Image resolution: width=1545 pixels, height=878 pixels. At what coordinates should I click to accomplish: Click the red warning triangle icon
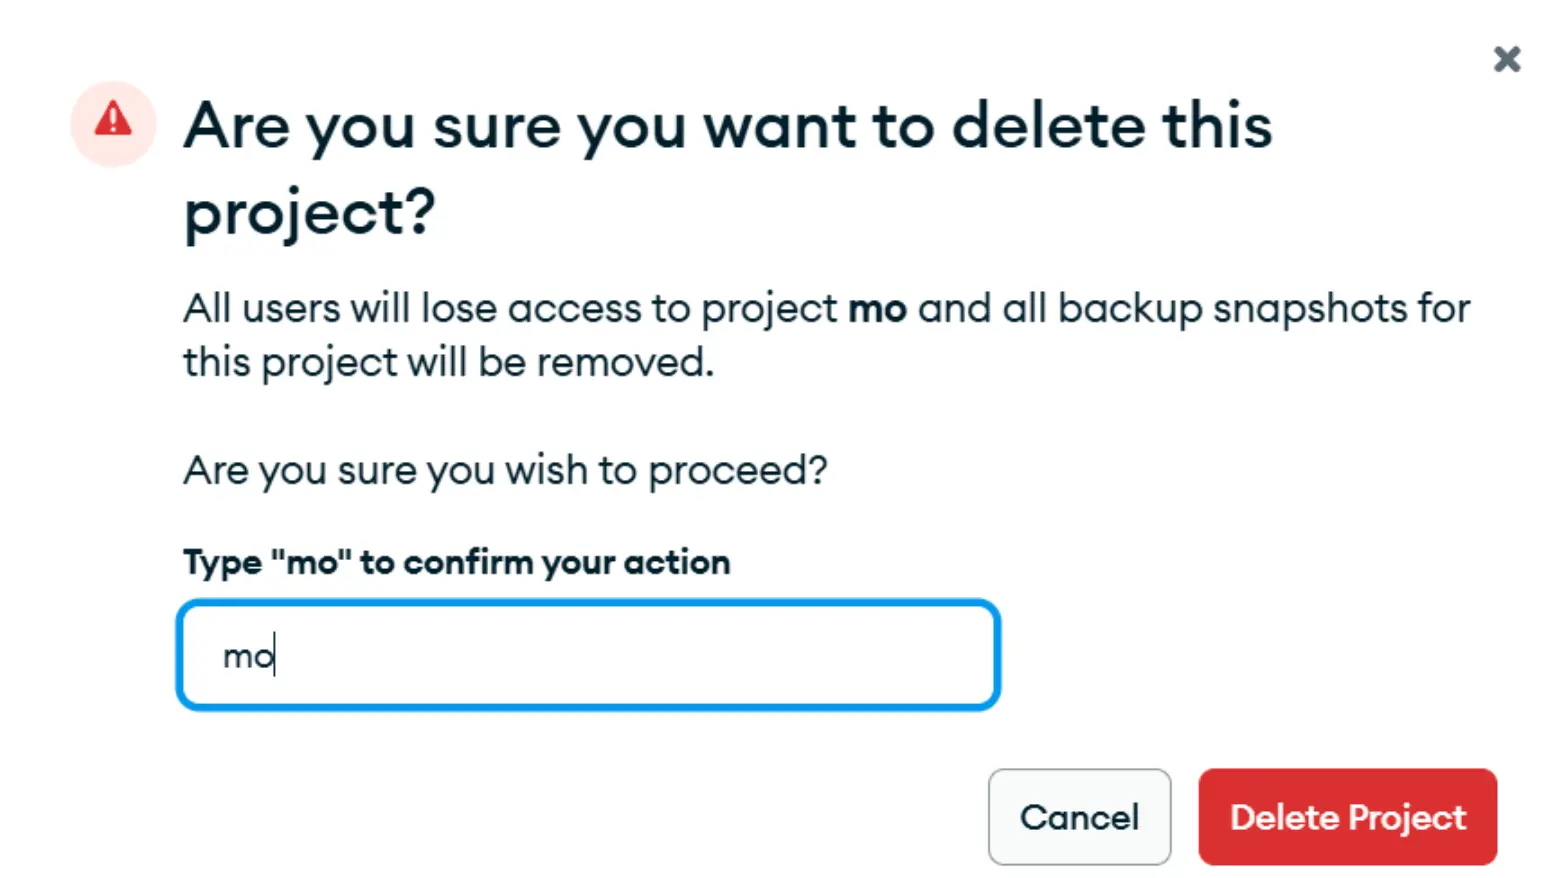tap(113, 121)
